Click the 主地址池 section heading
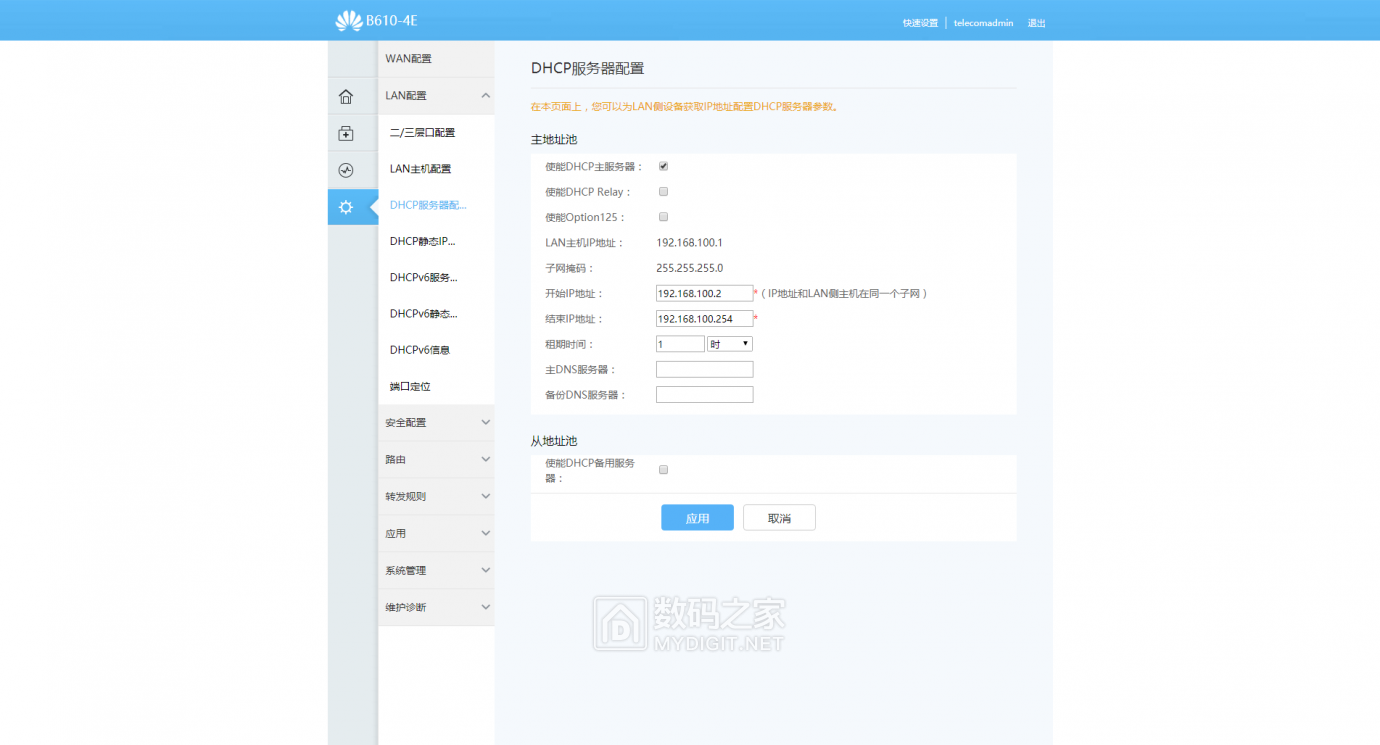The height and width of the screenshot is (745, 1380). 554,140
